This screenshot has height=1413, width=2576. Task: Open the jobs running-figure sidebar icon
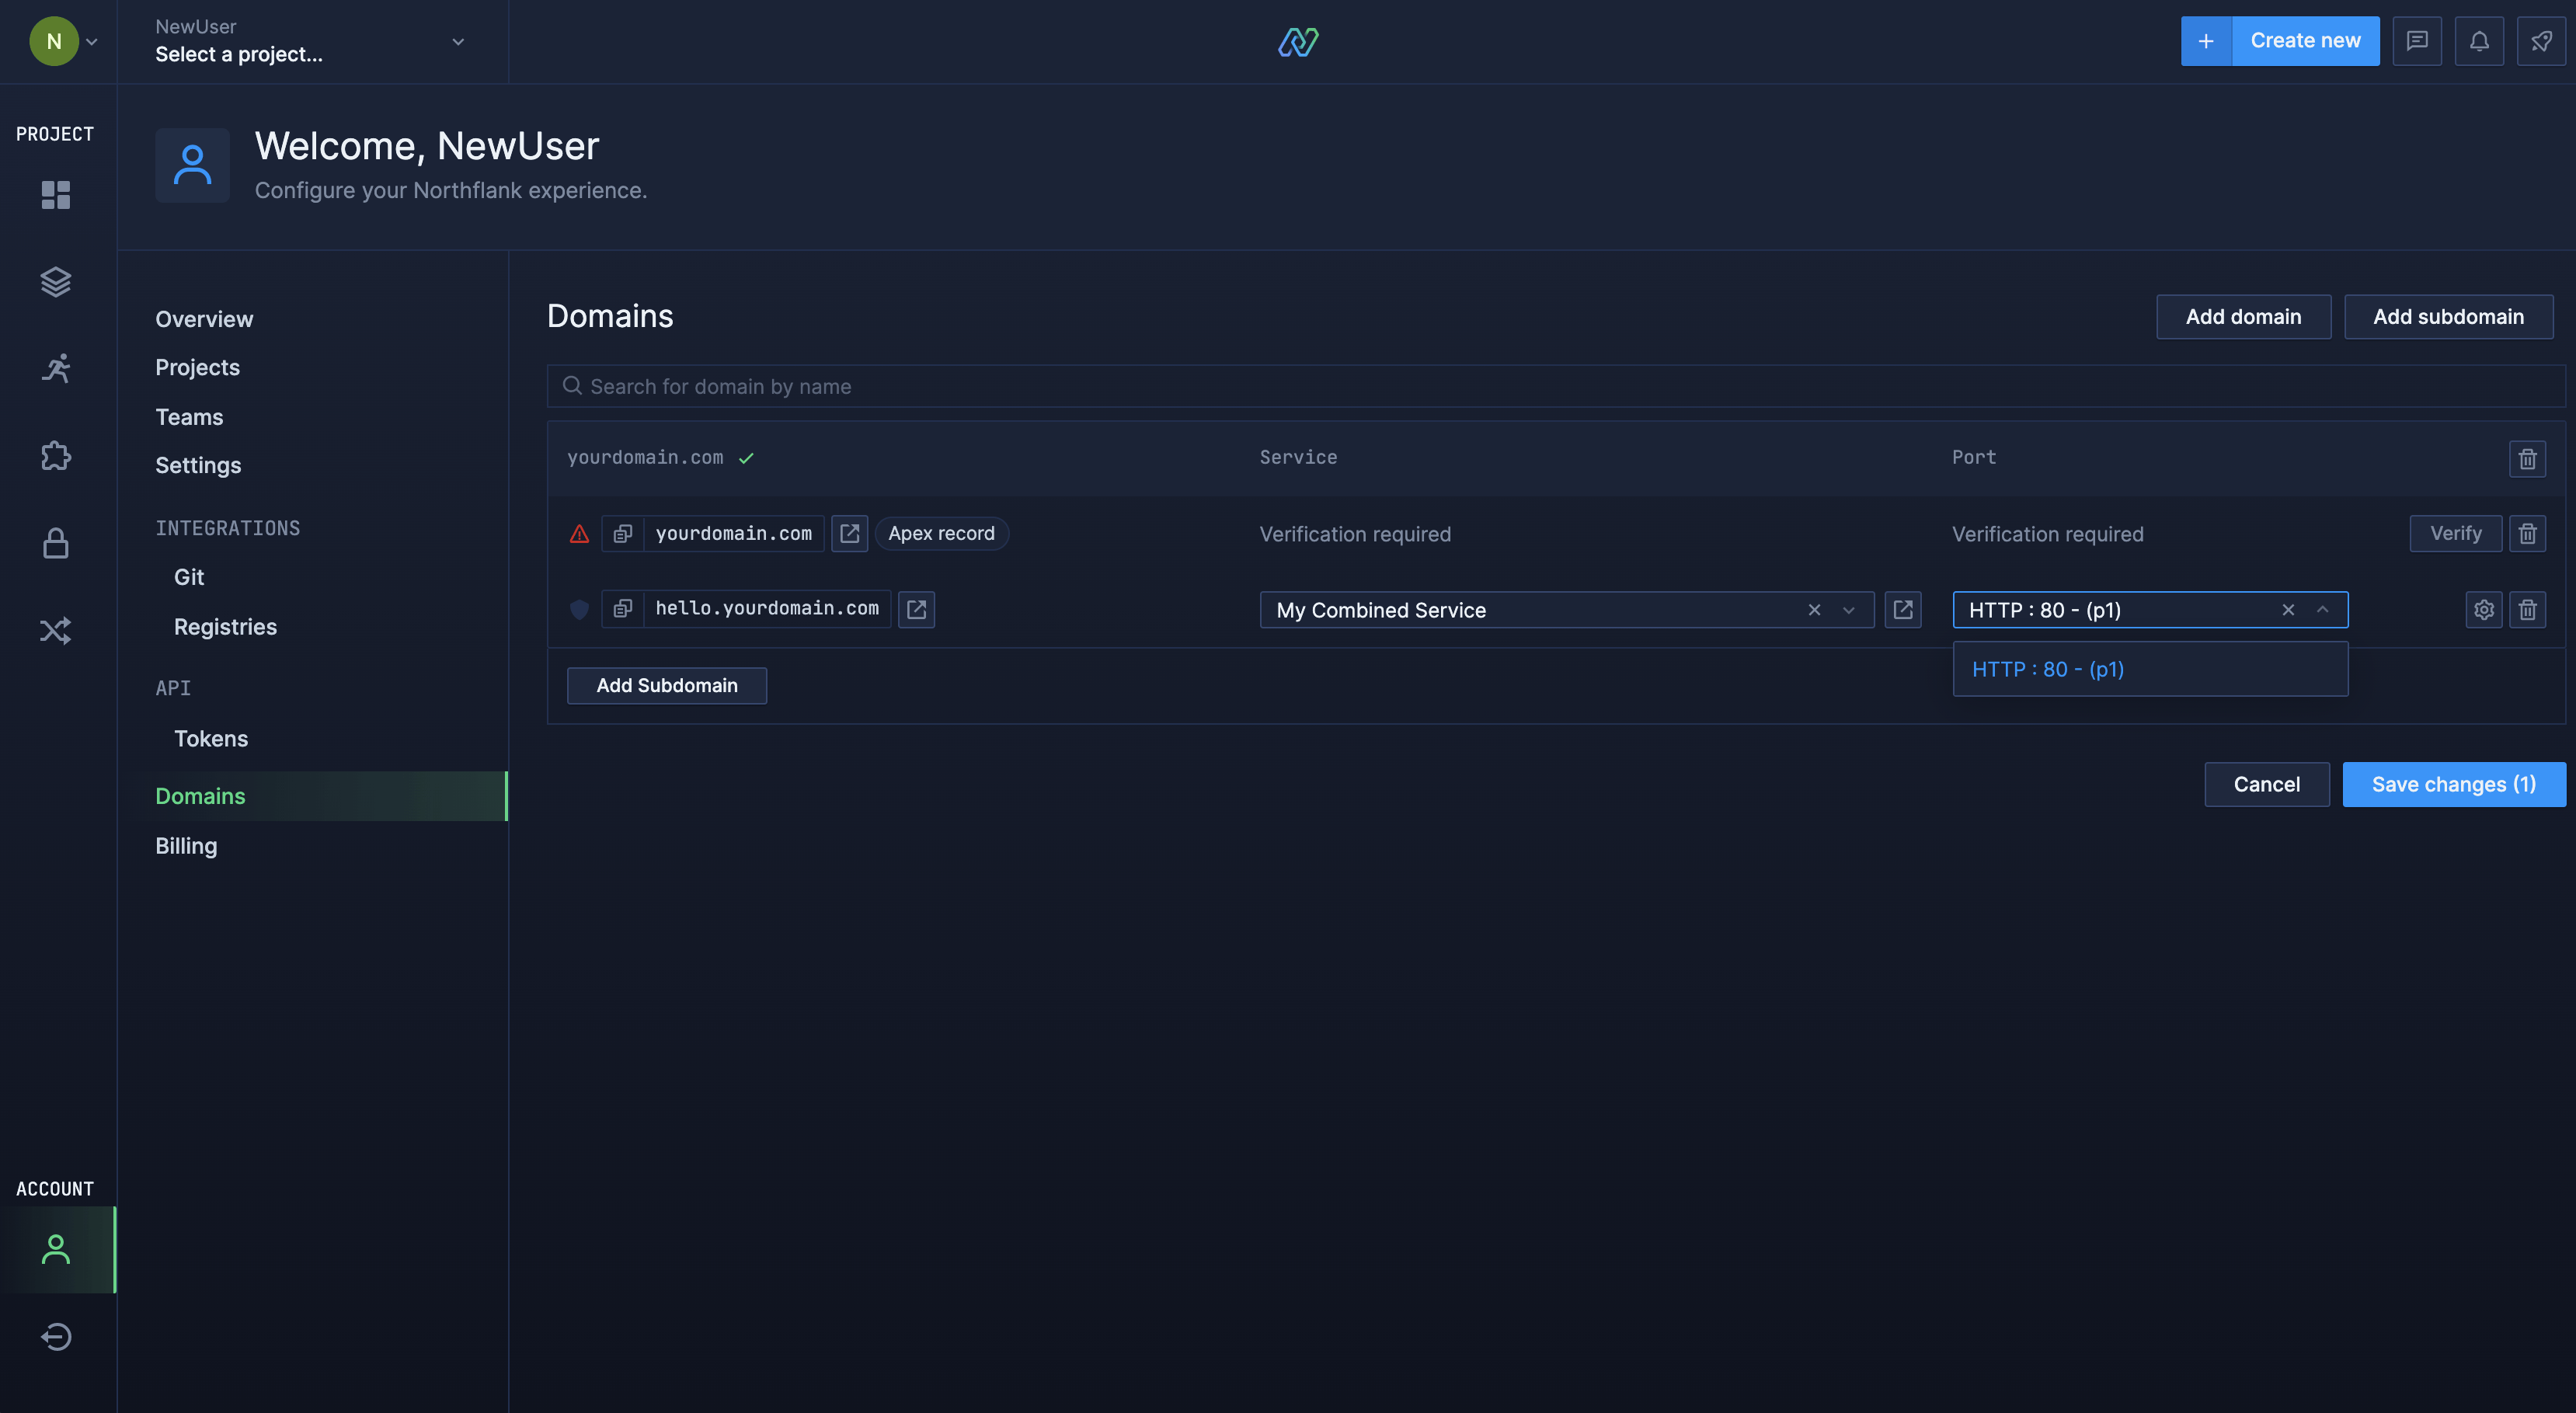click(x=56, y=369)
